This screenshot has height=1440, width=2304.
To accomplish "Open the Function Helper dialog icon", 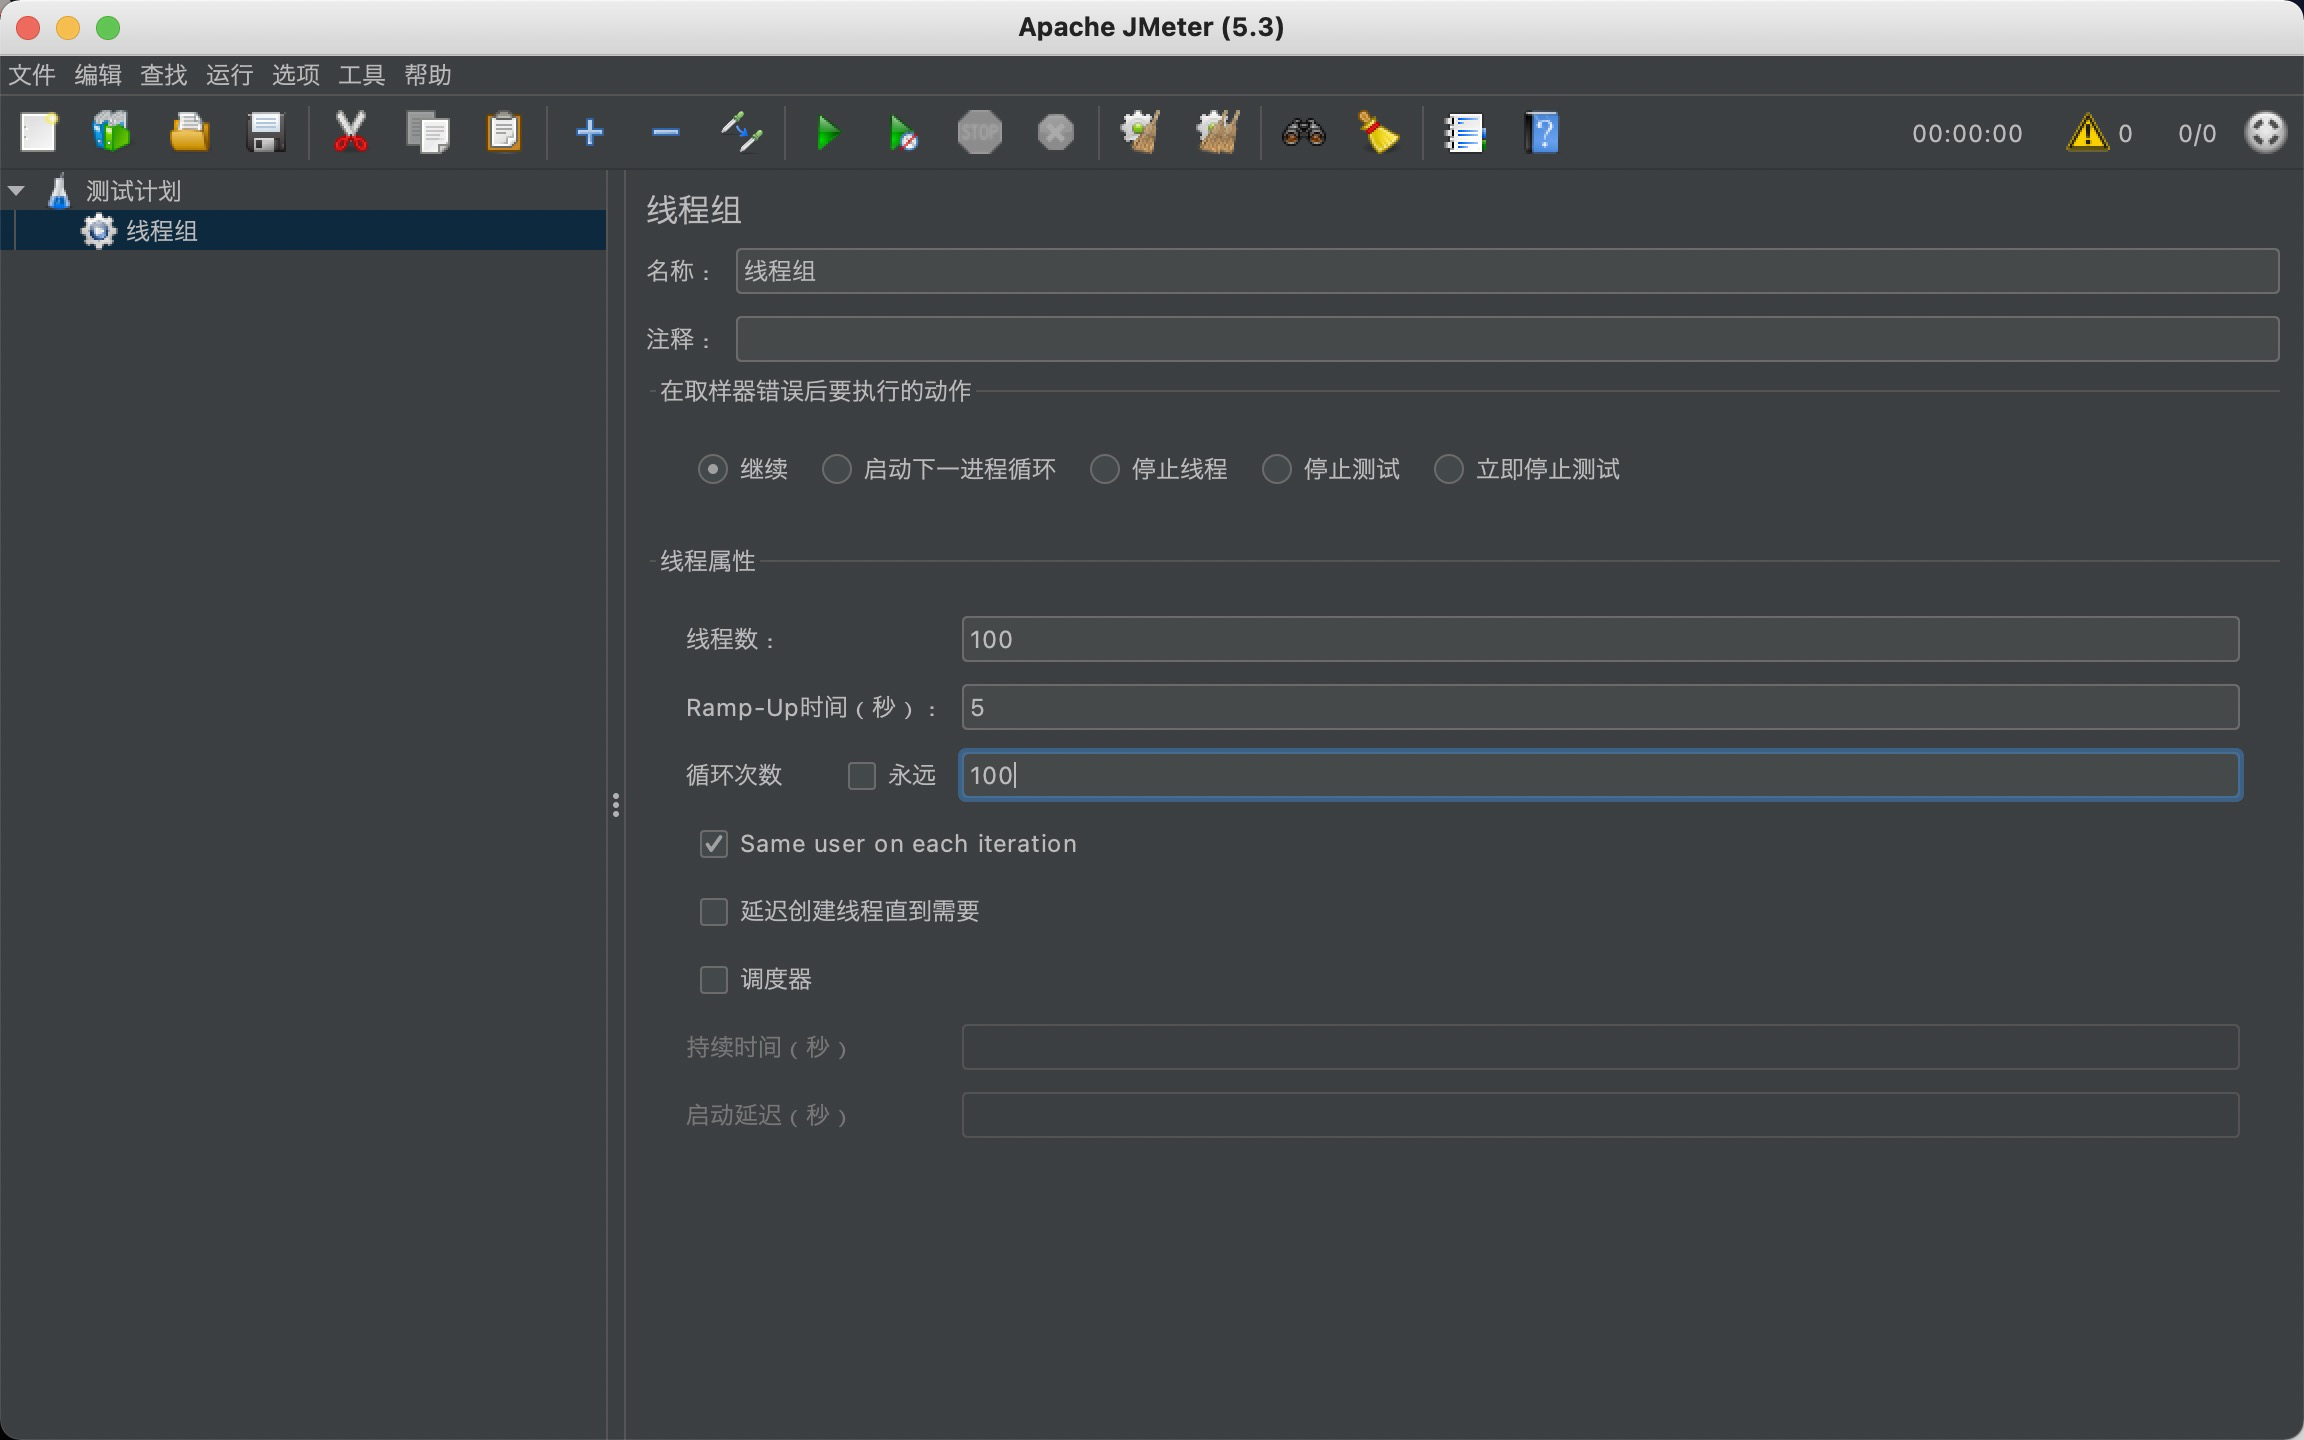I will click(x=1464, y=133).
